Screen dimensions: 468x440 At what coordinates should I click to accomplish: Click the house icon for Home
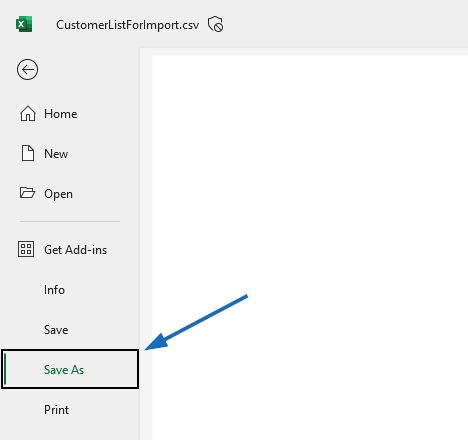(28, 114)
